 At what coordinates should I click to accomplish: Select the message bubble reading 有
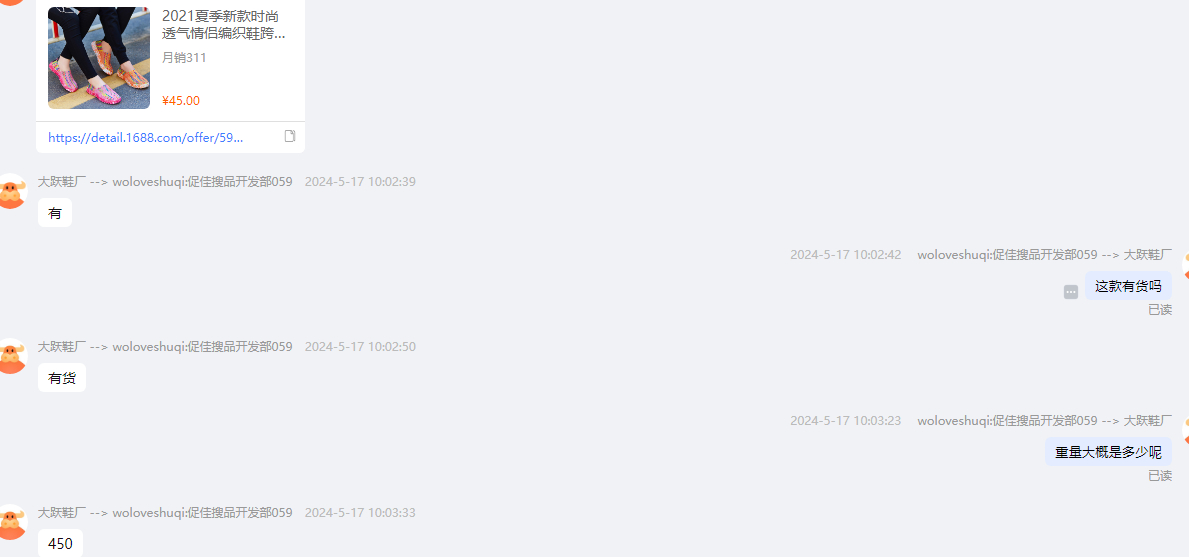55,213
